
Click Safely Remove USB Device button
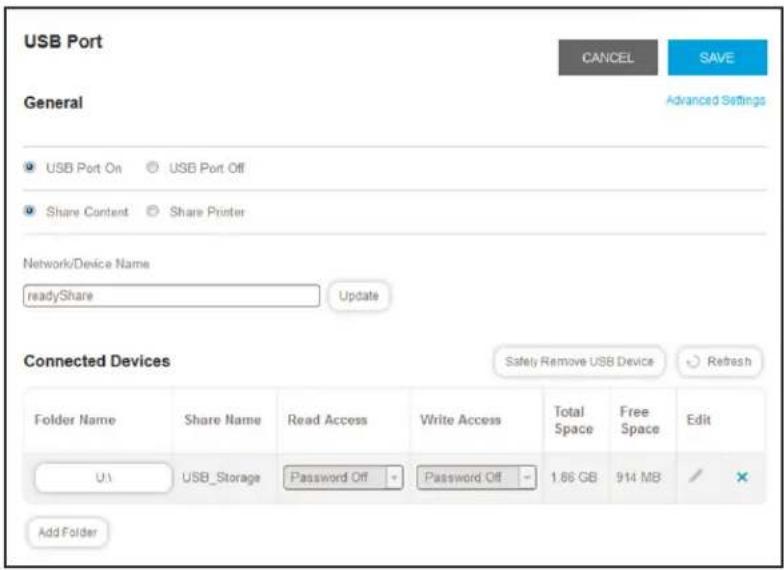point(579,362)
